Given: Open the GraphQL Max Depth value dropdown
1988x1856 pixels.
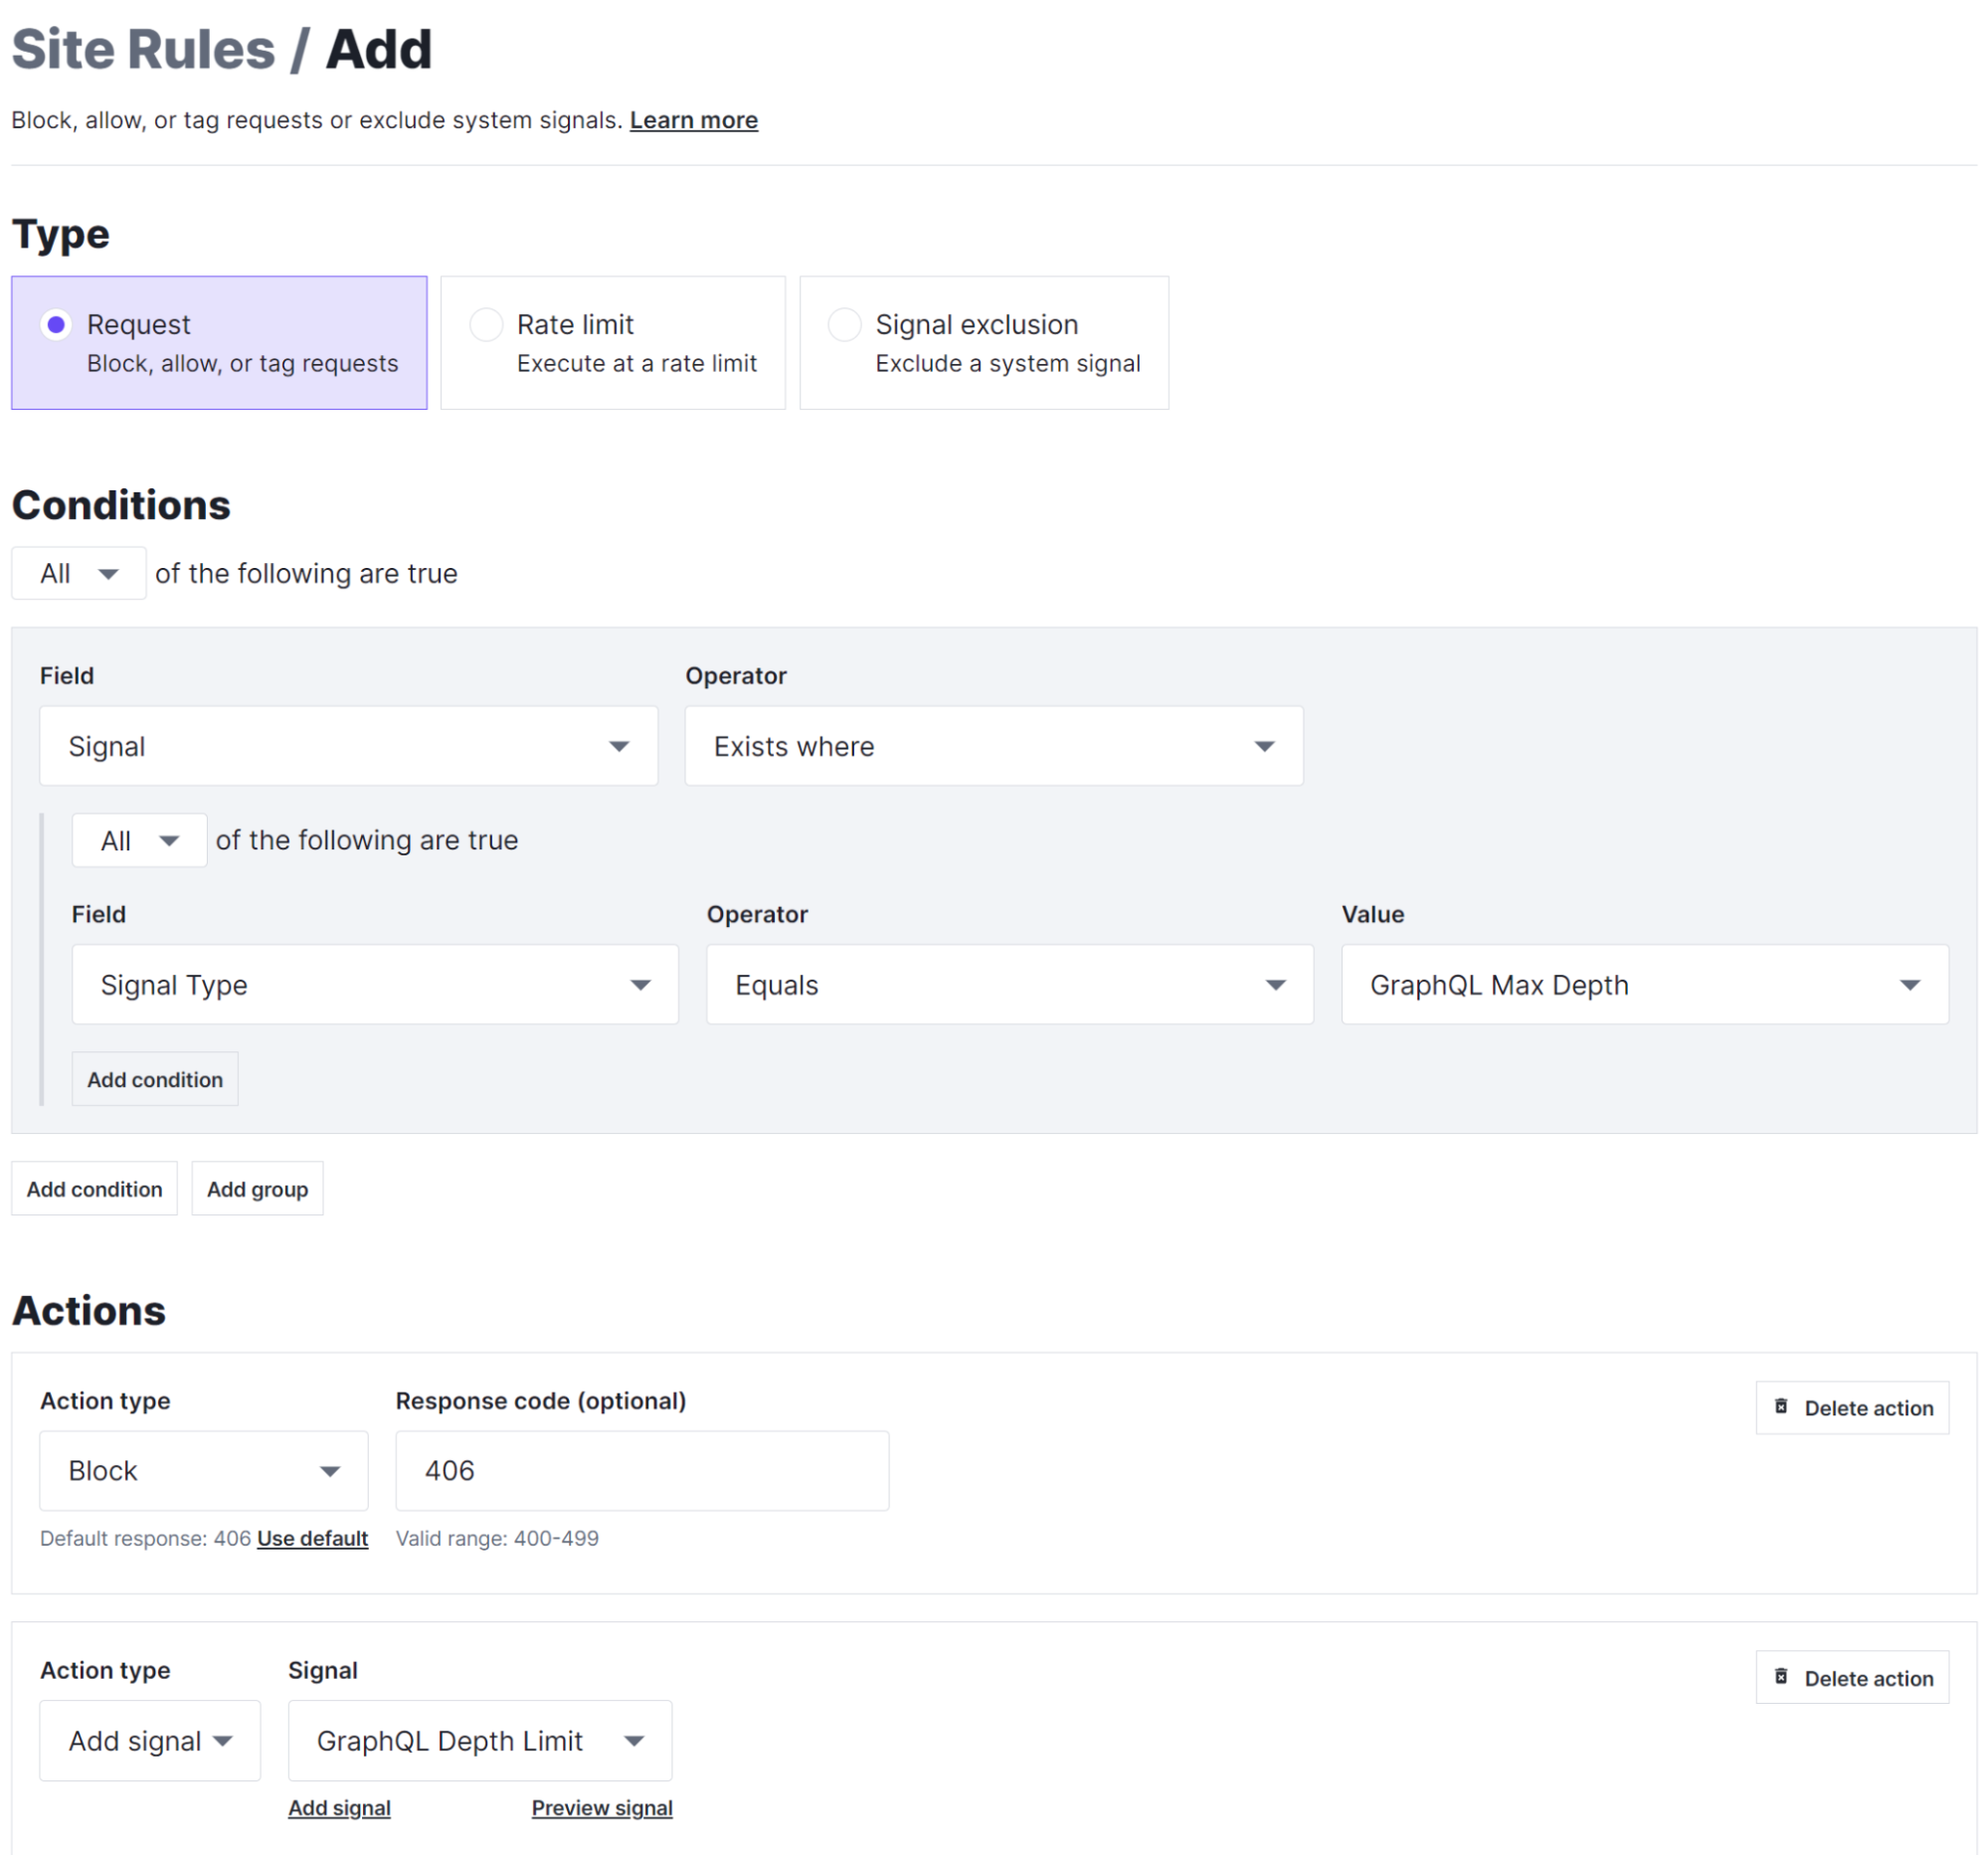Looking at the screenshot, I should pos(1645,985).
